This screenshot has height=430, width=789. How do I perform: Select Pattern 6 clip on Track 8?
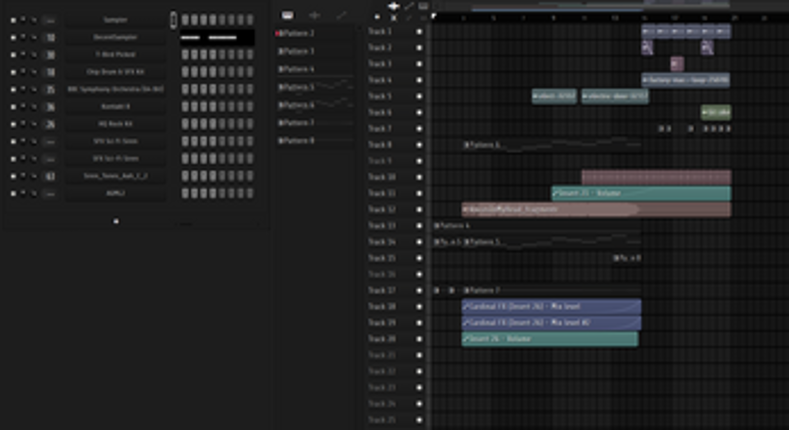tap(551, 145)
